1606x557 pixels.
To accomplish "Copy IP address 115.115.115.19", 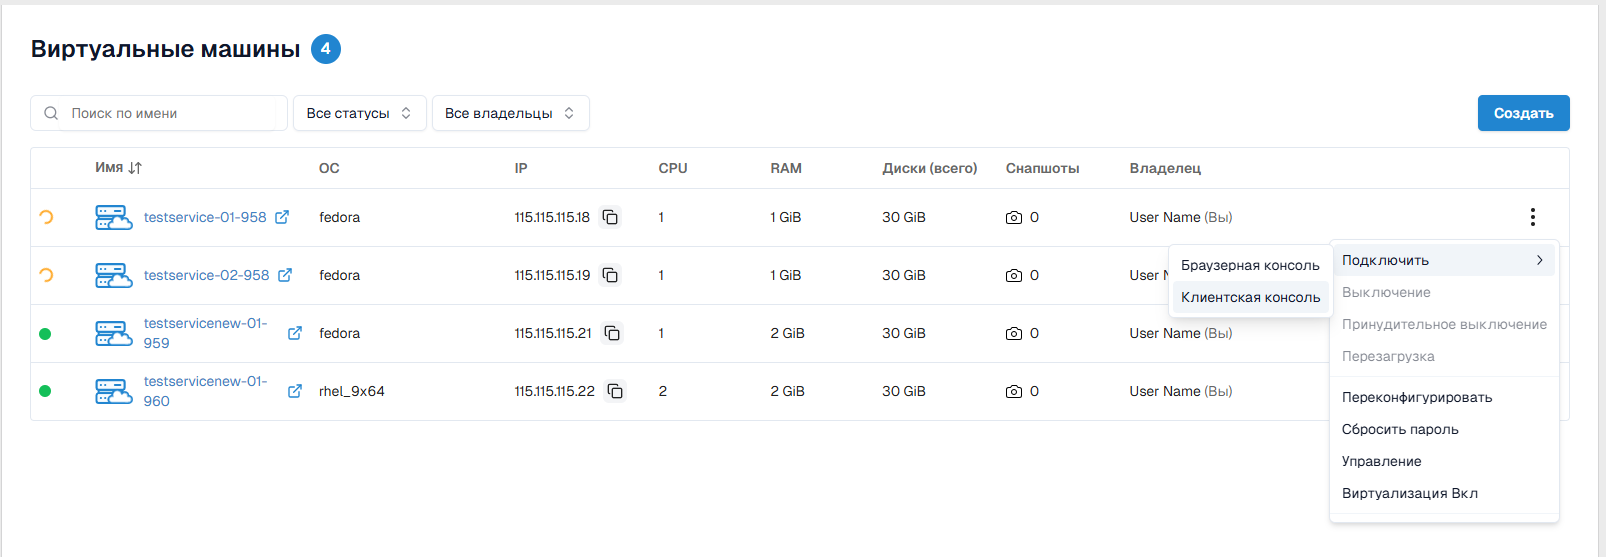I will (x=610, y=275).
